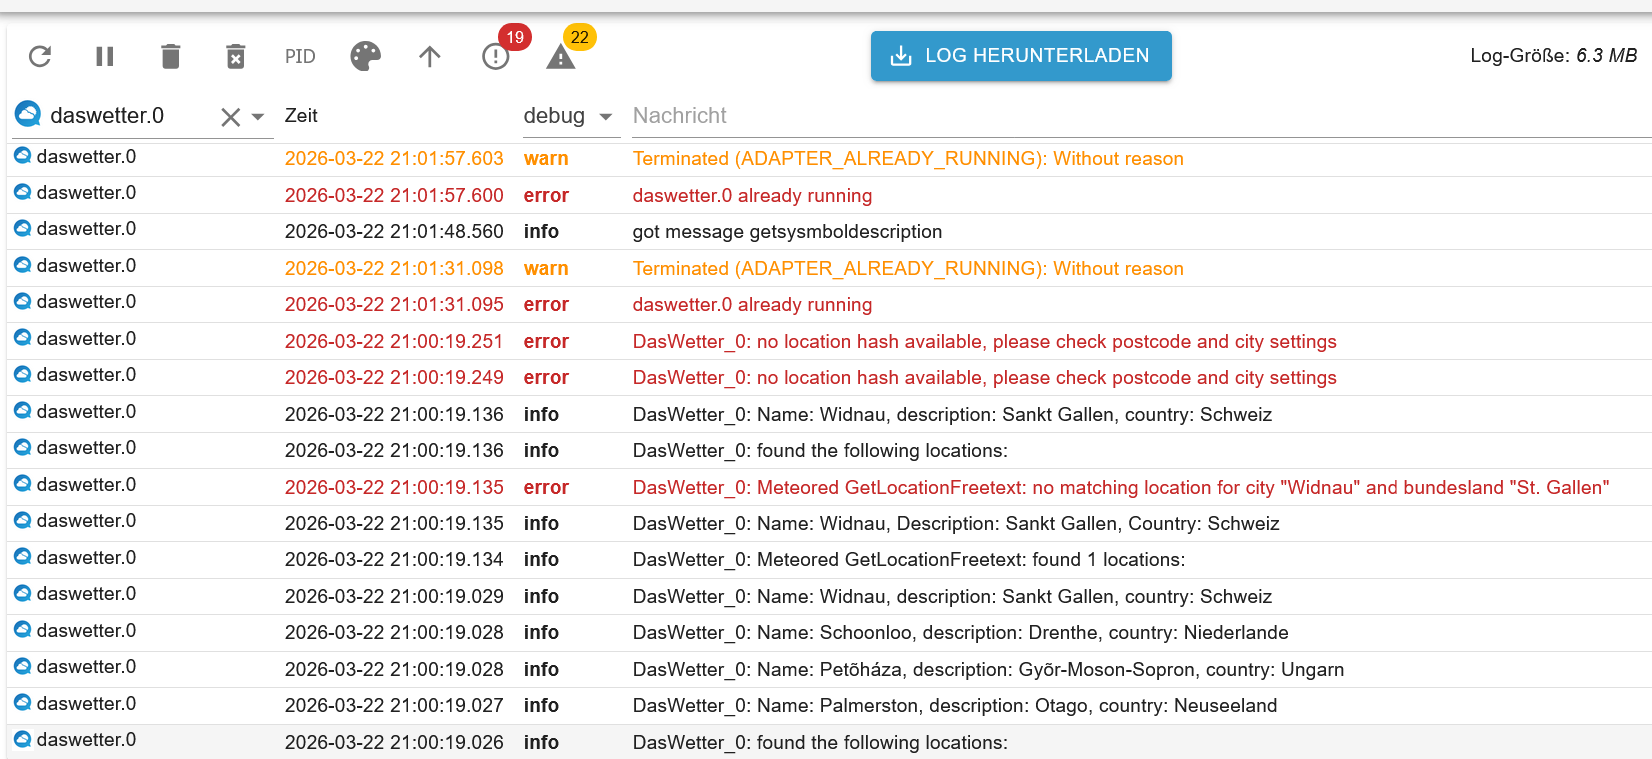Show warnings using the 22 badge icon

561,56
